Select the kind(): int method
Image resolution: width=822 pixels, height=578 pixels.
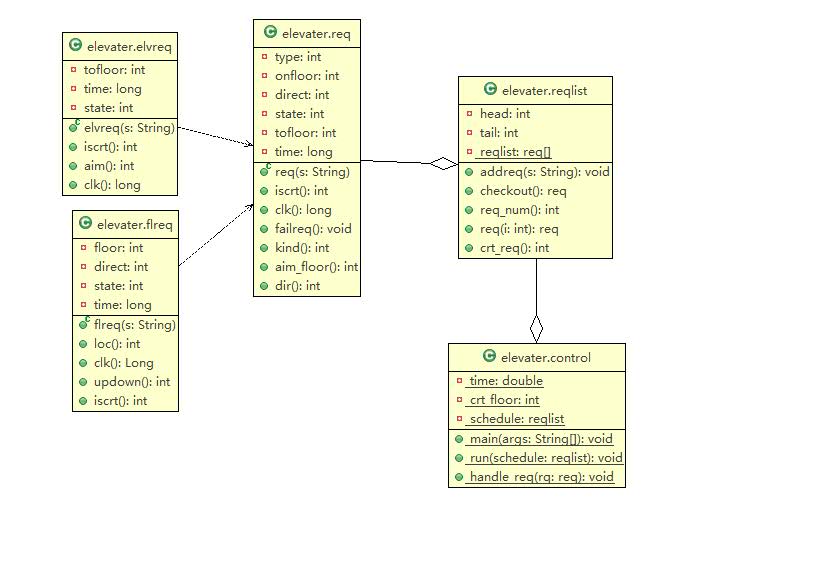[302, 248]
